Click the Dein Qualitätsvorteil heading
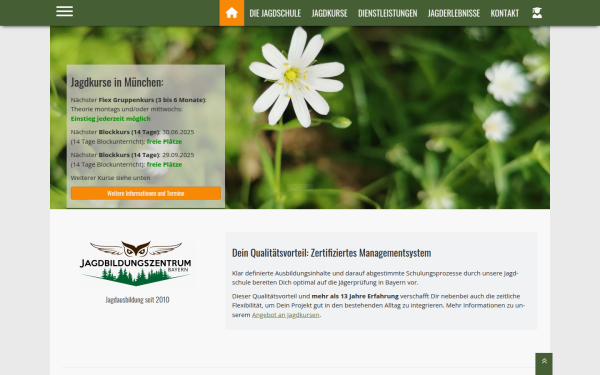 tap(331, 253)
